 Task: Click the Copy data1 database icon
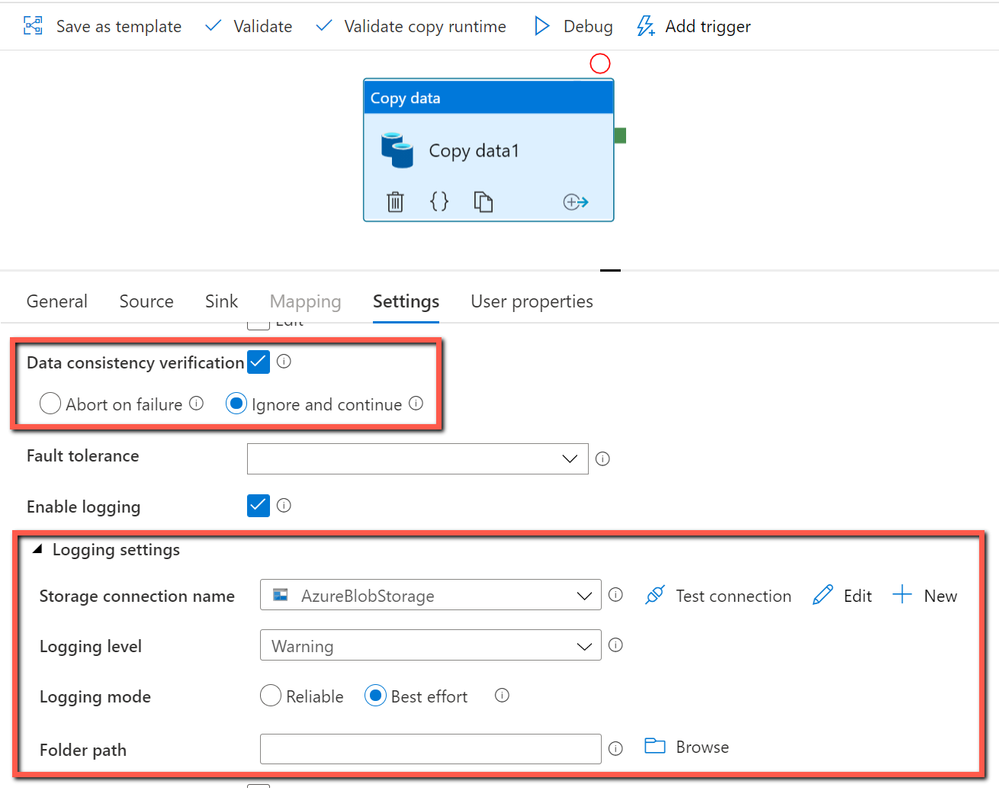coord(397,150)
